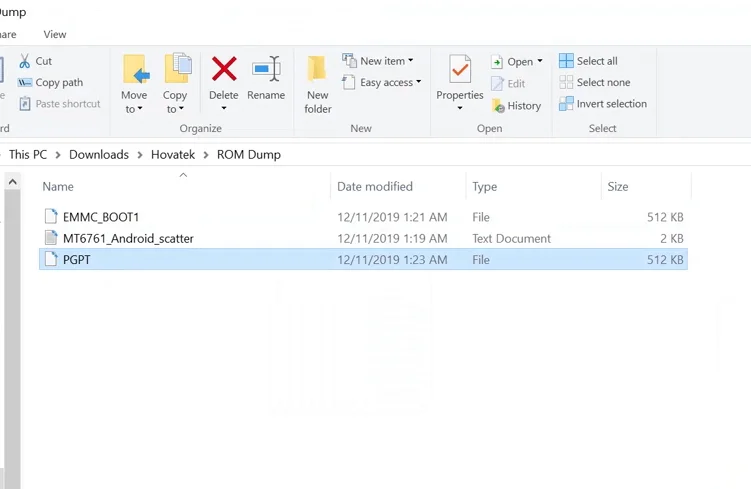This screenshot has height=489, width=751.
Task: Expand breadcrumb chevron after Hovatek
Action: 206,155
